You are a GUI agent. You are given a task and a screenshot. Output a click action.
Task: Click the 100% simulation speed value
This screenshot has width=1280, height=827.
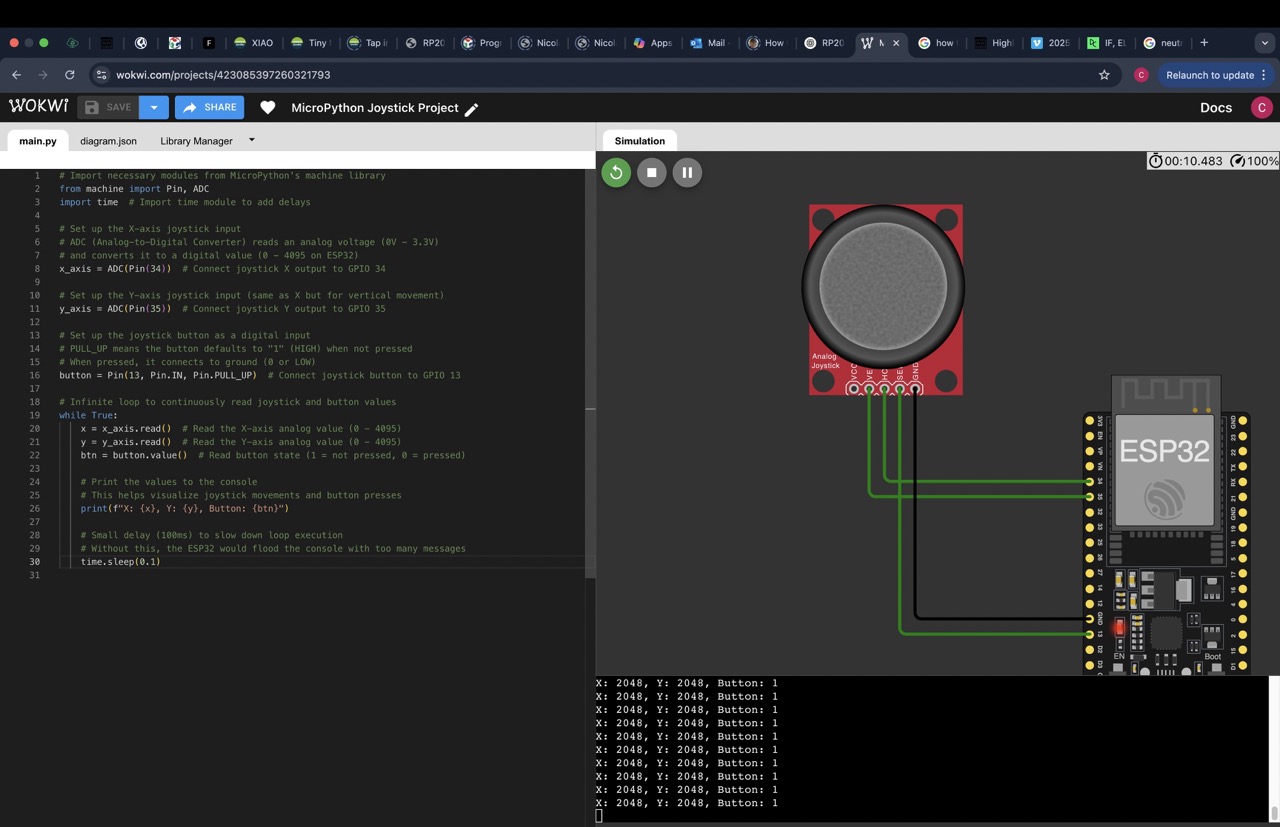click(x=1262, y=161)
